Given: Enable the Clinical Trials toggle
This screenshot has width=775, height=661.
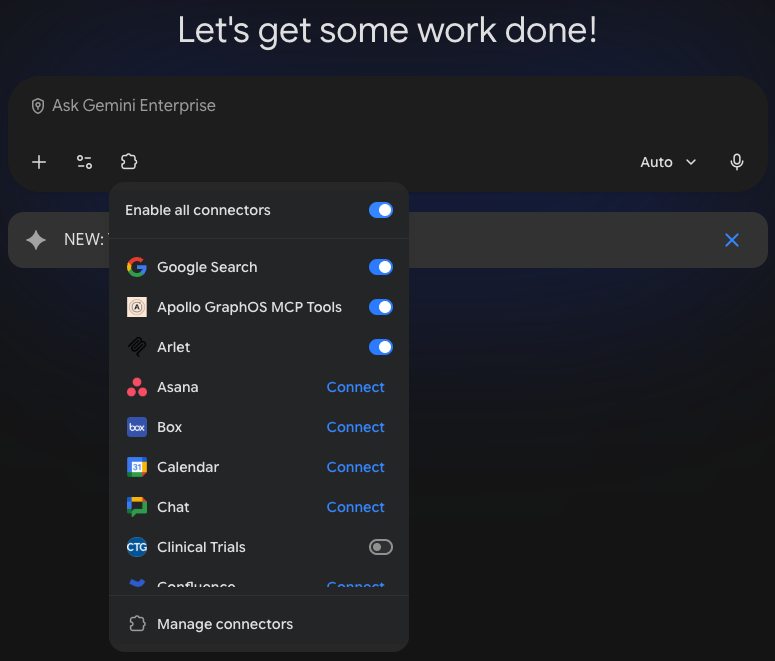Looking at the screenshot, I should 381,547.
